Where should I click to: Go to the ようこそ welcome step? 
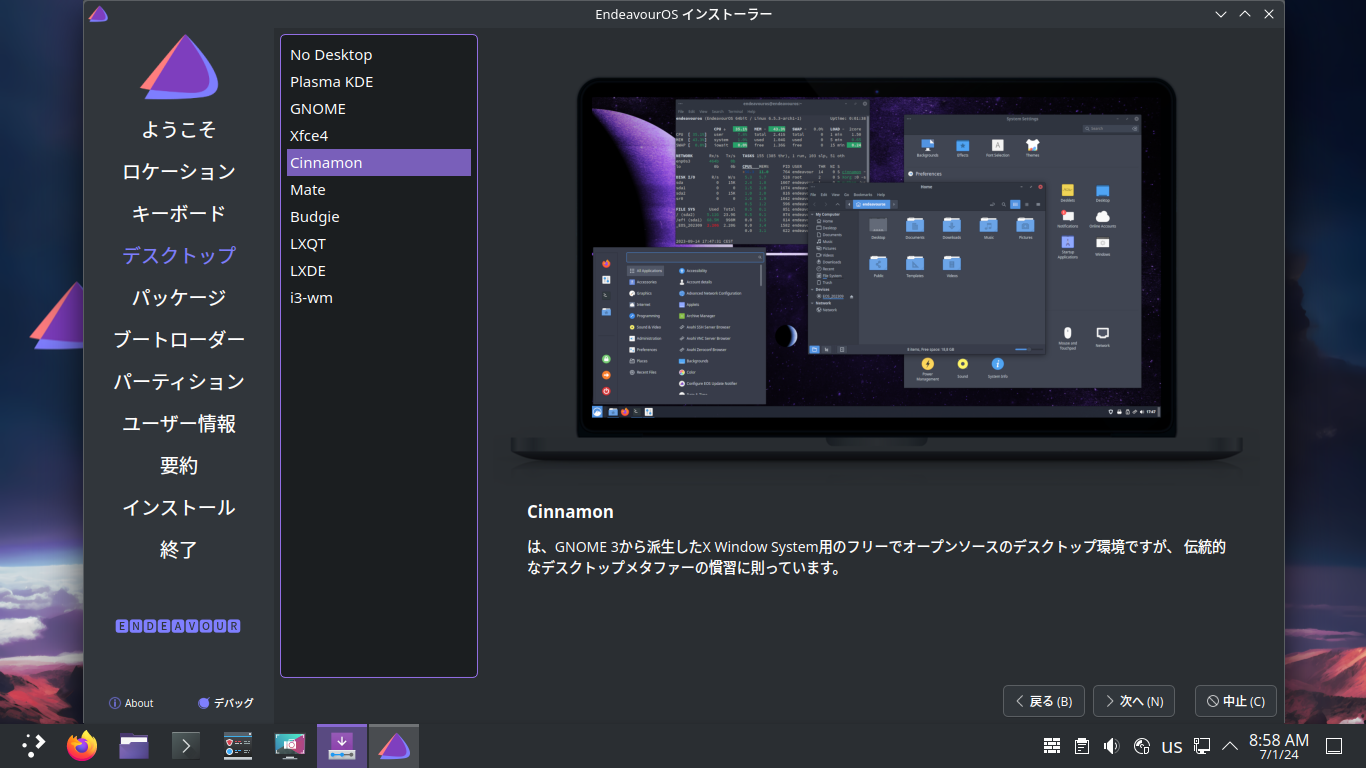179,130
